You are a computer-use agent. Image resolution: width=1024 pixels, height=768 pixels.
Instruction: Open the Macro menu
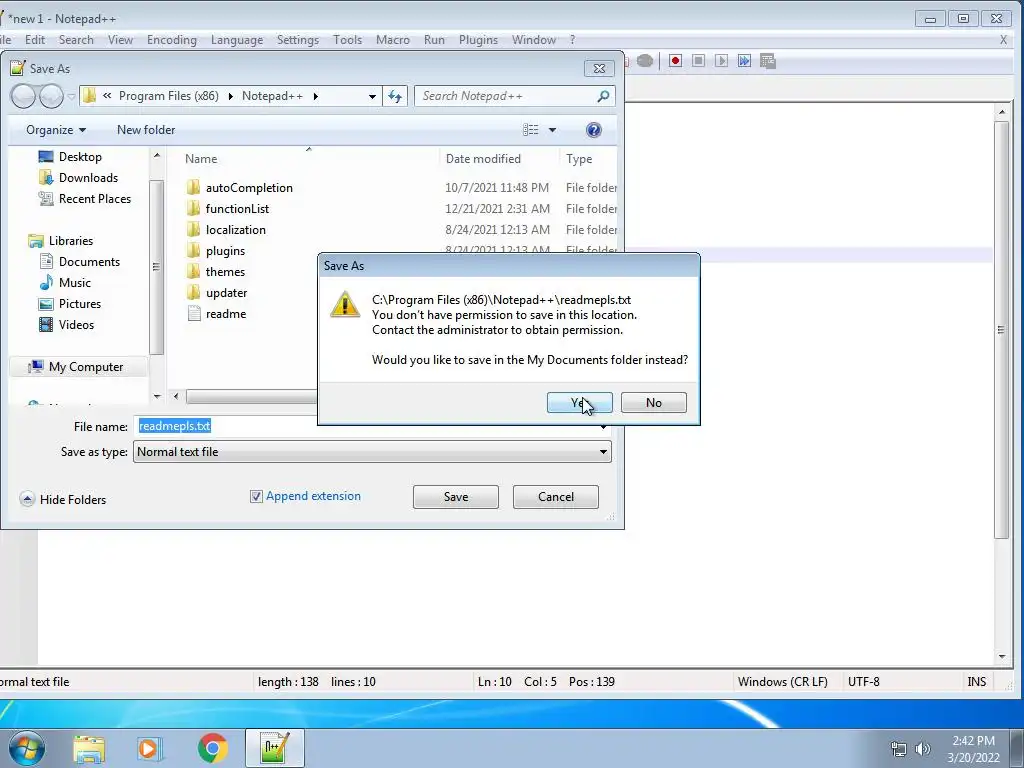392,40
